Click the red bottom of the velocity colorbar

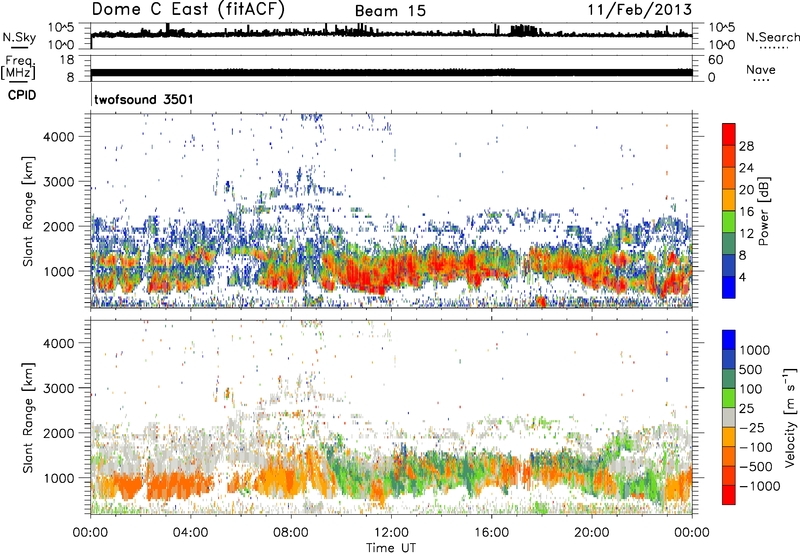[729, 495]
